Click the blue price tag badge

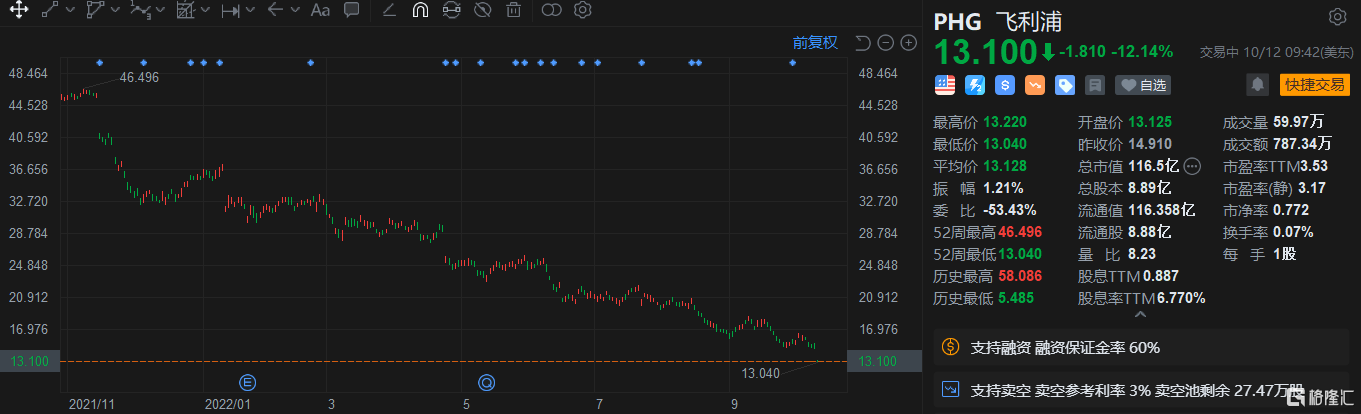point(1065,85)
